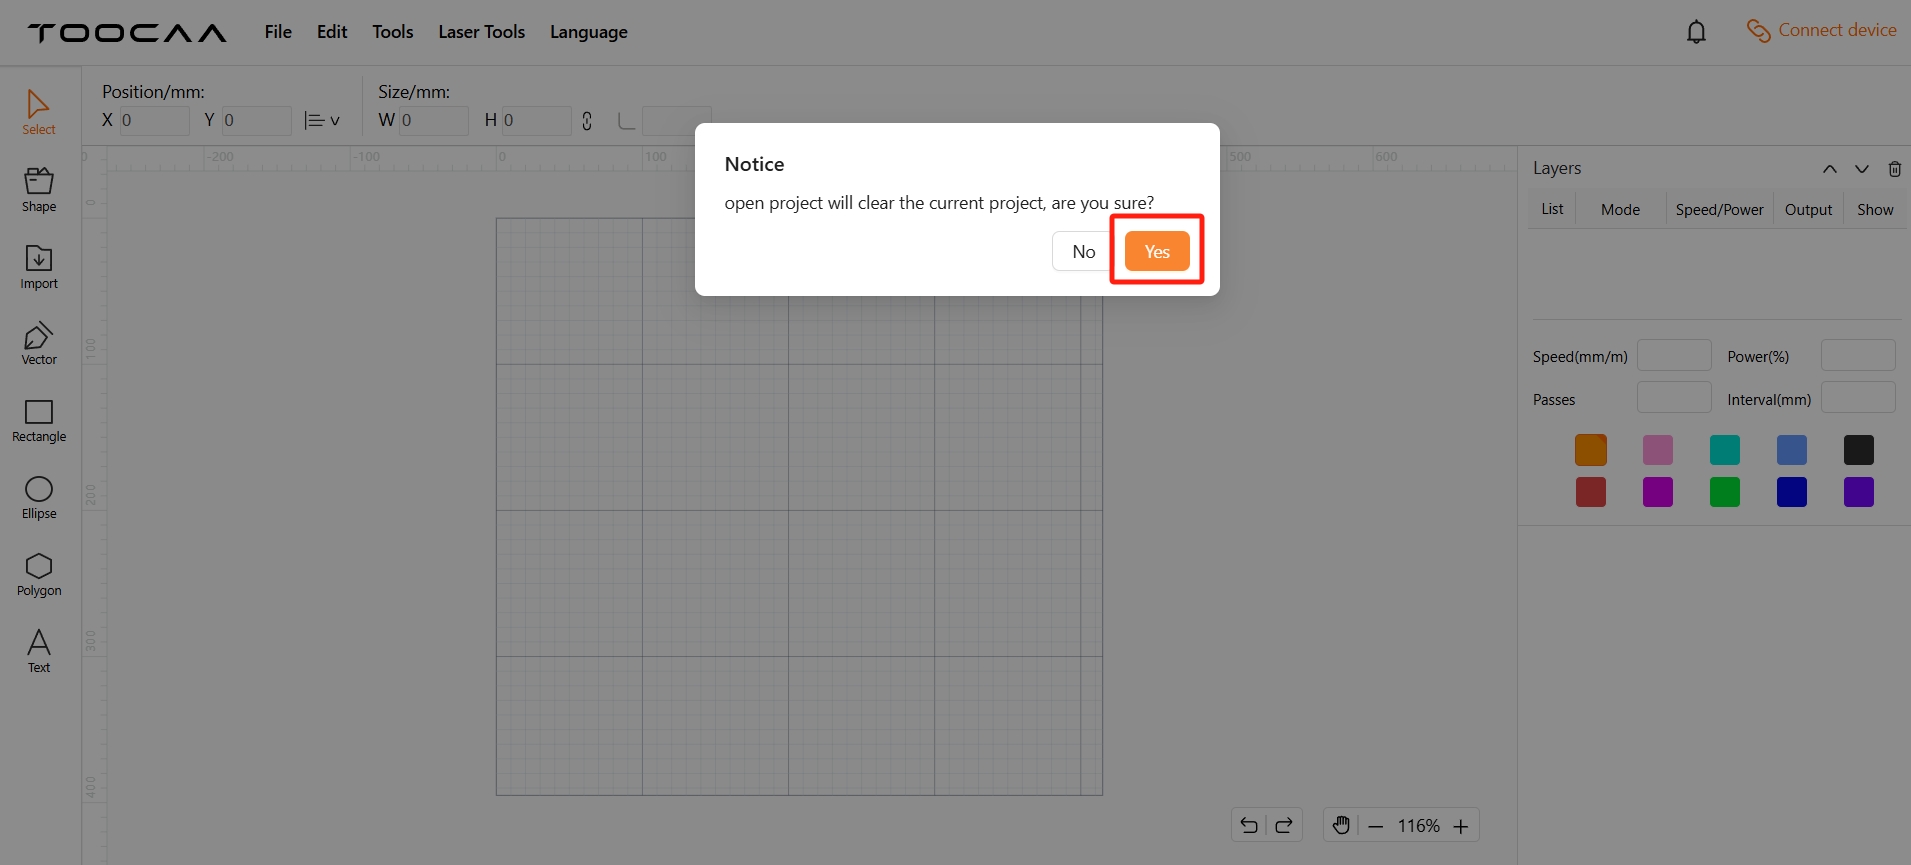Click the Interval(mm) input field
1911x865 pixels.
1858,397
